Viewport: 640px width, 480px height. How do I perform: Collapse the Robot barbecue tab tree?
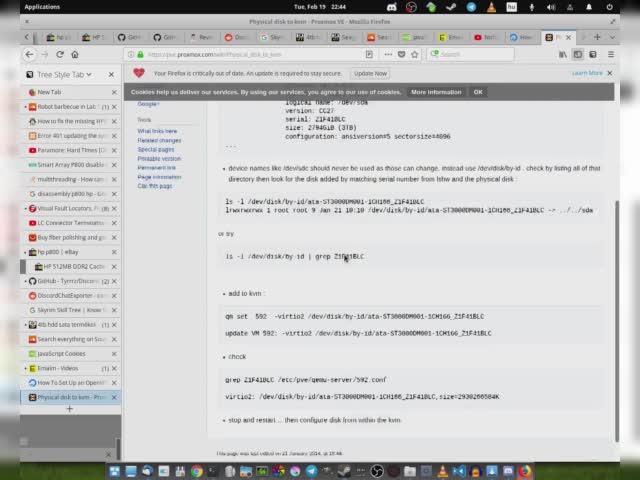25,107
